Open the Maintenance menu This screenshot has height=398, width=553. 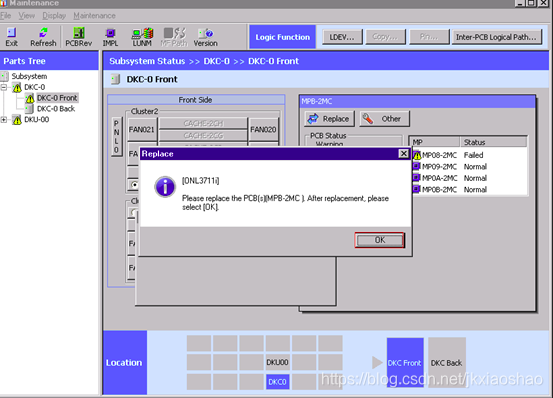point(94,16)
